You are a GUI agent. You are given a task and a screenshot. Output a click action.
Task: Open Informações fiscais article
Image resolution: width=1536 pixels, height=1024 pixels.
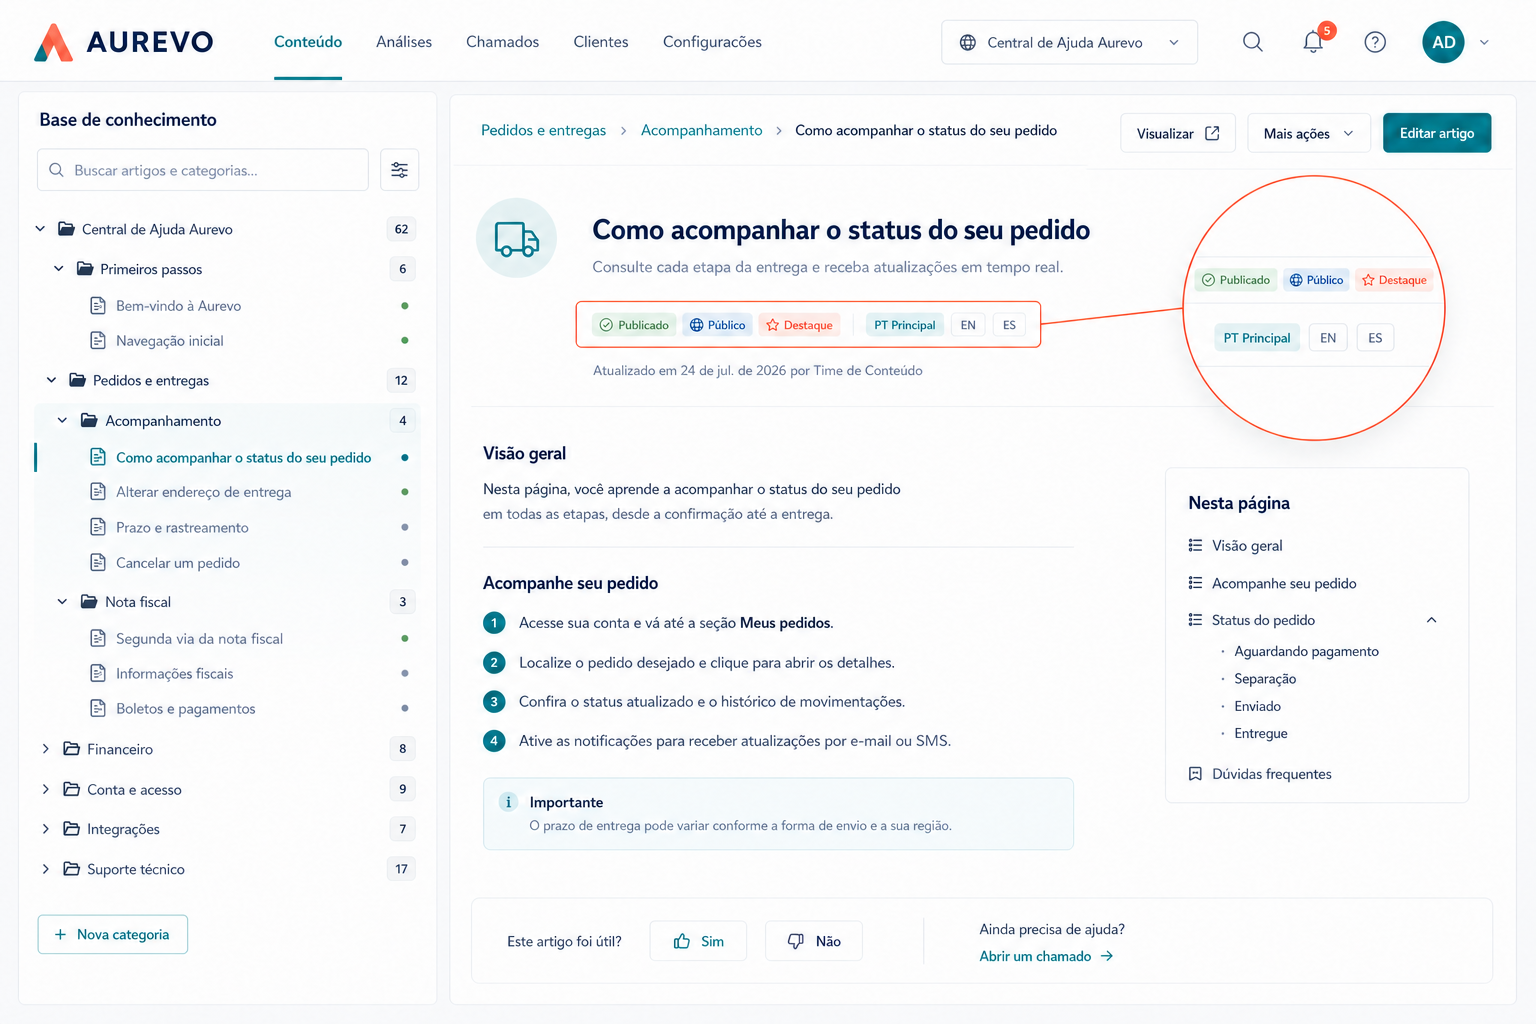click(x=174, y=674)
